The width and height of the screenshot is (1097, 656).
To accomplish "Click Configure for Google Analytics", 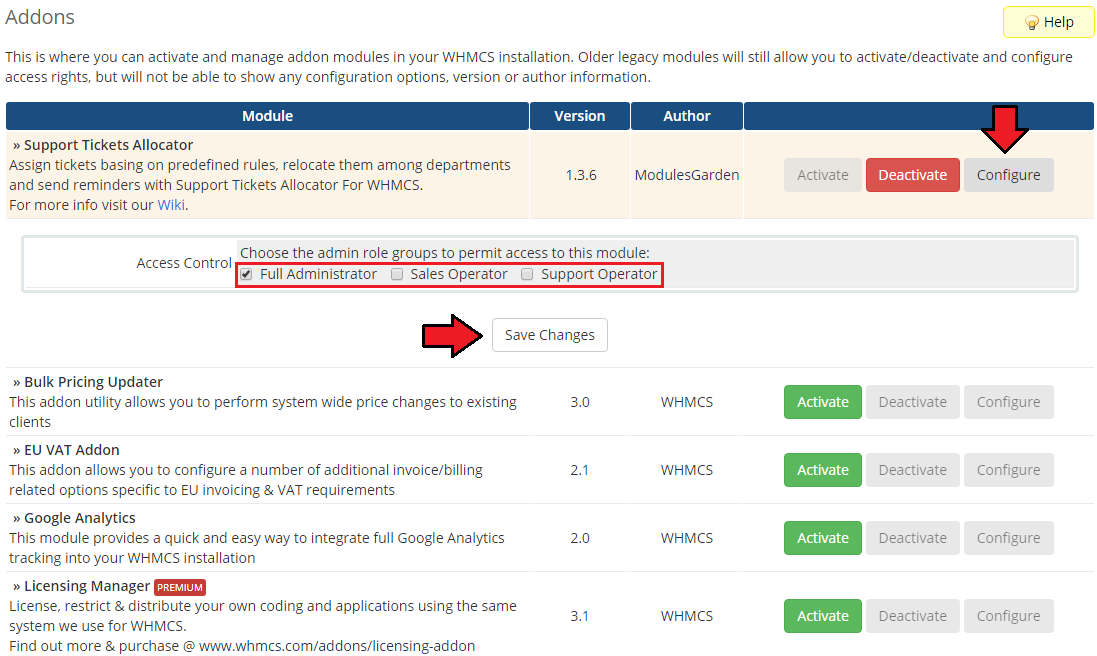I will [1008, 538].
